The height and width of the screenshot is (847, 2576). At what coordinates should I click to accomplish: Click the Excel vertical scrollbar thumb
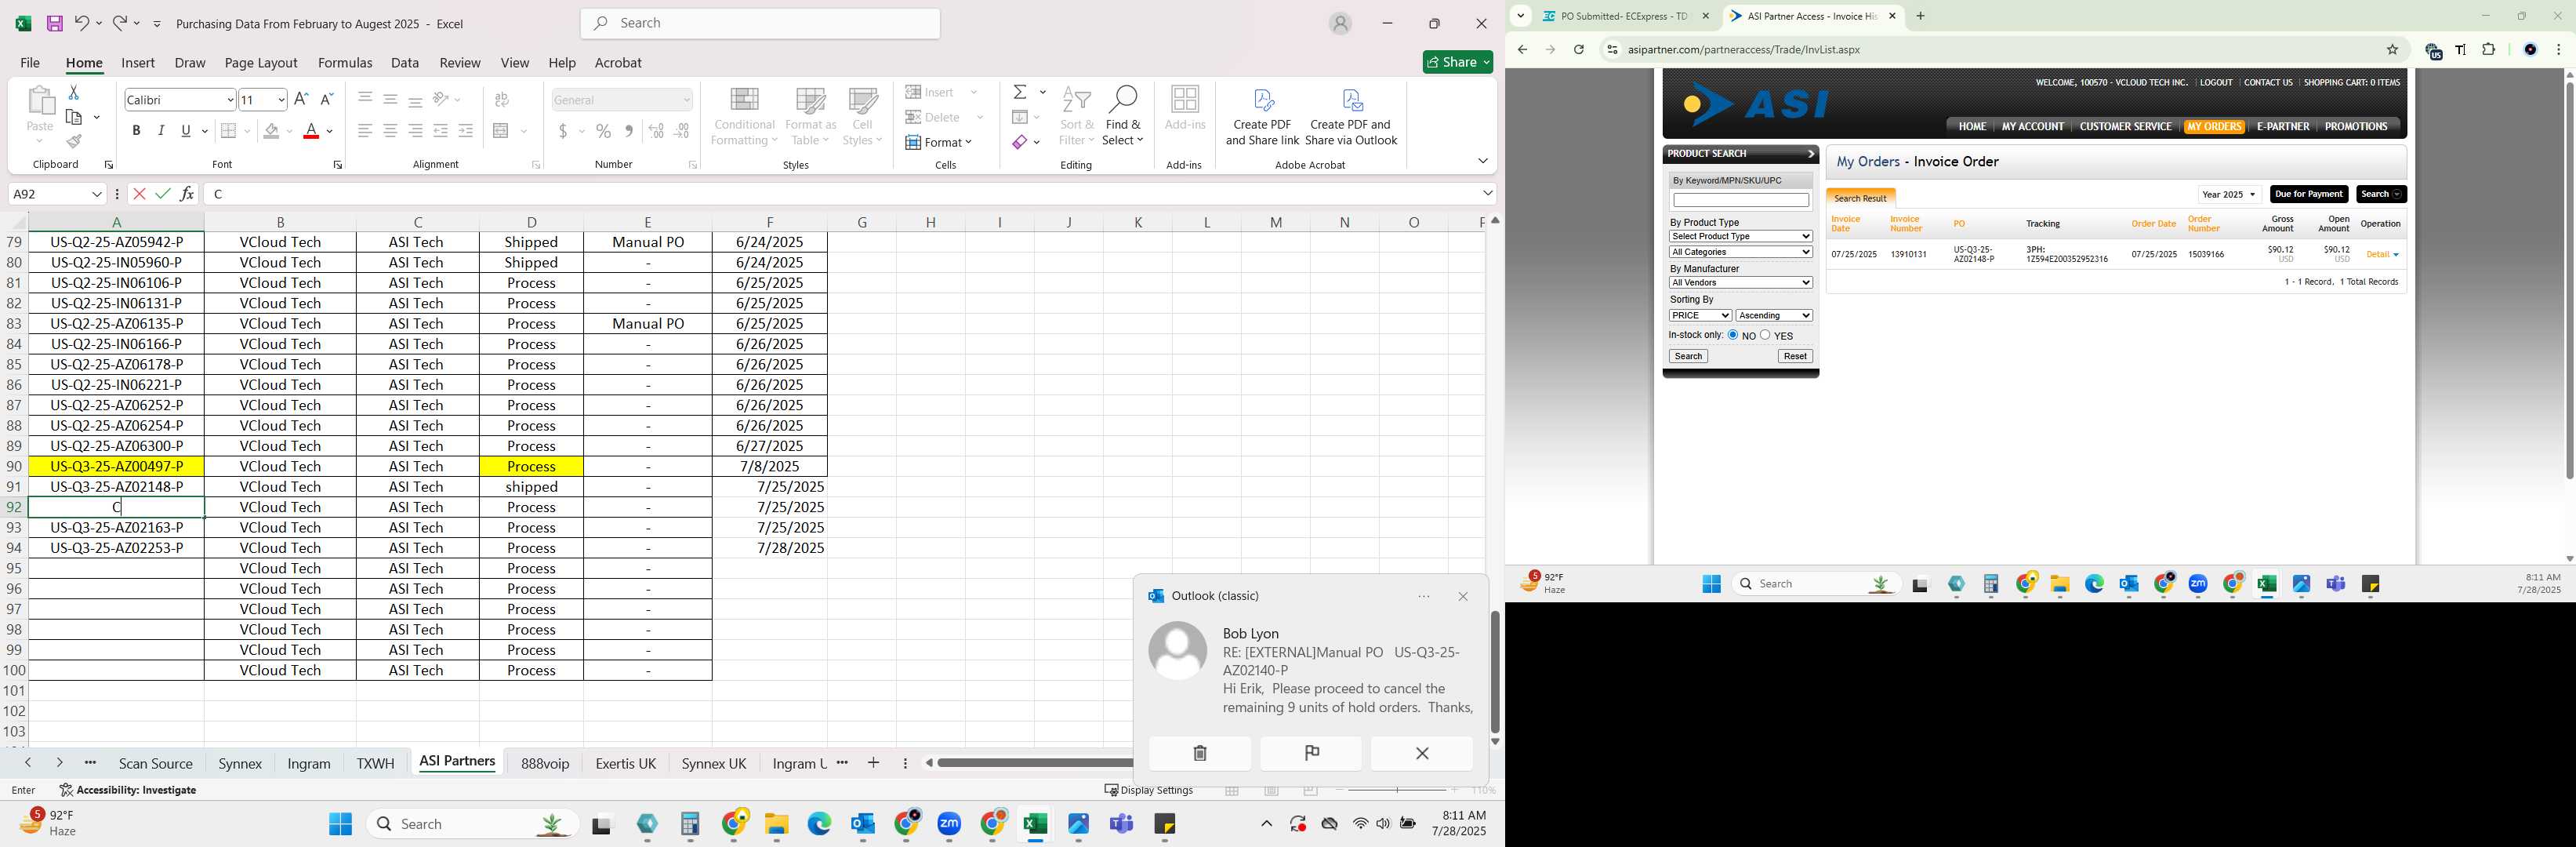click(x=1494, y=672)
